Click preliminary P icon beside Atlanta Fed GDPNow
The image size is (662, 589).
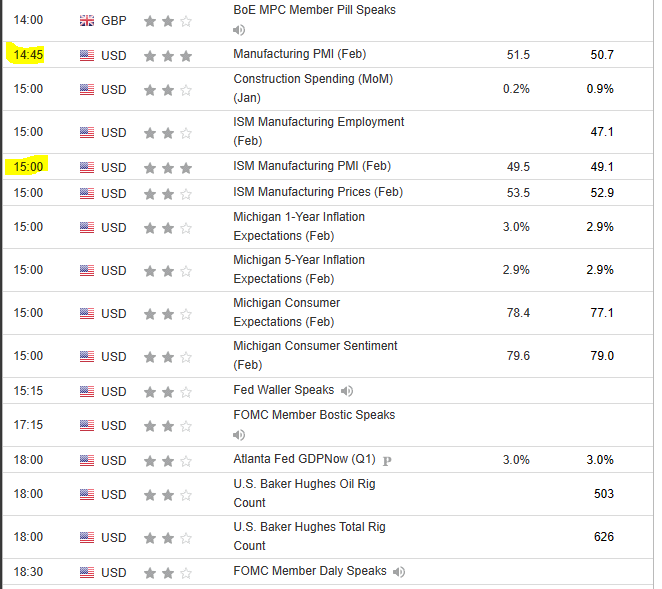click(387, 461)
